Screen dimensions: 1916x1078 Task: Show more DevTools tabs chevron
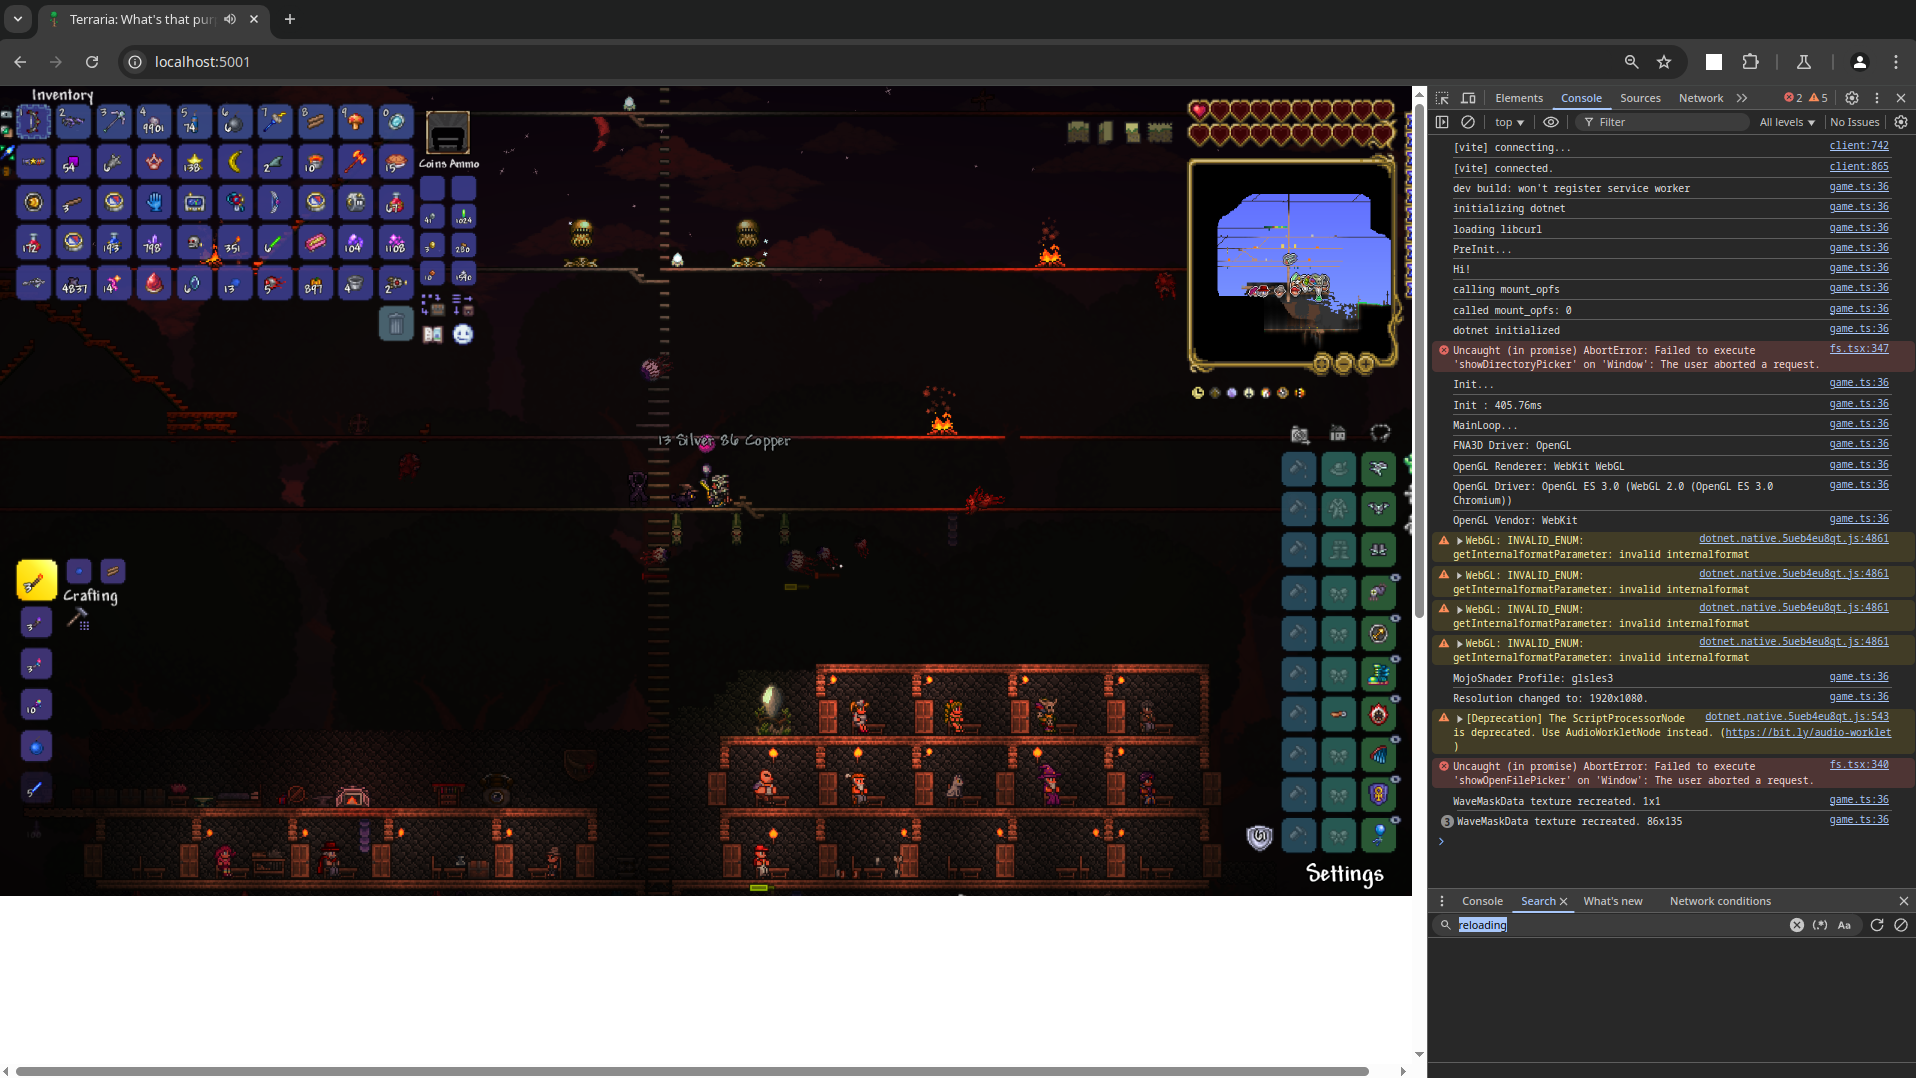point(1742,98)
